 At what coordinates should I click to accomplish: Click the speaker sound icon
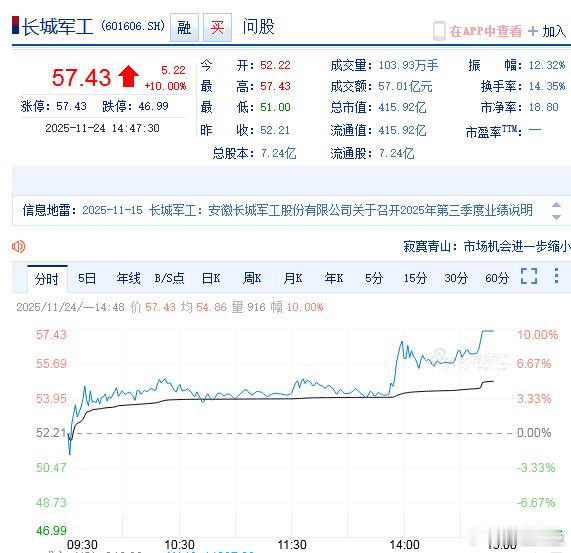pos(18,246)
